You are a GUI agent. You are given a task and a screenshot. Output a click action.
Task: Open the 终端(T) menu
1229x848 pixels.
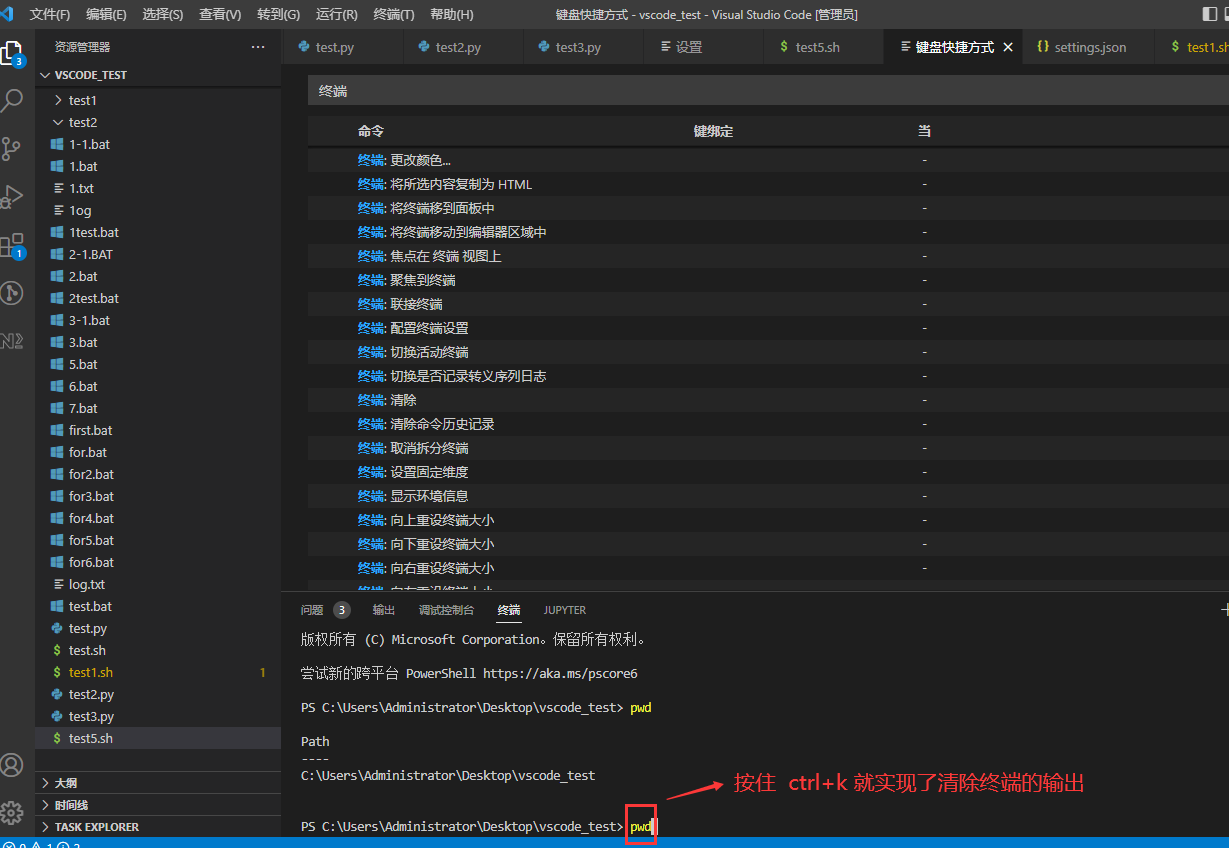pos(394,15)
